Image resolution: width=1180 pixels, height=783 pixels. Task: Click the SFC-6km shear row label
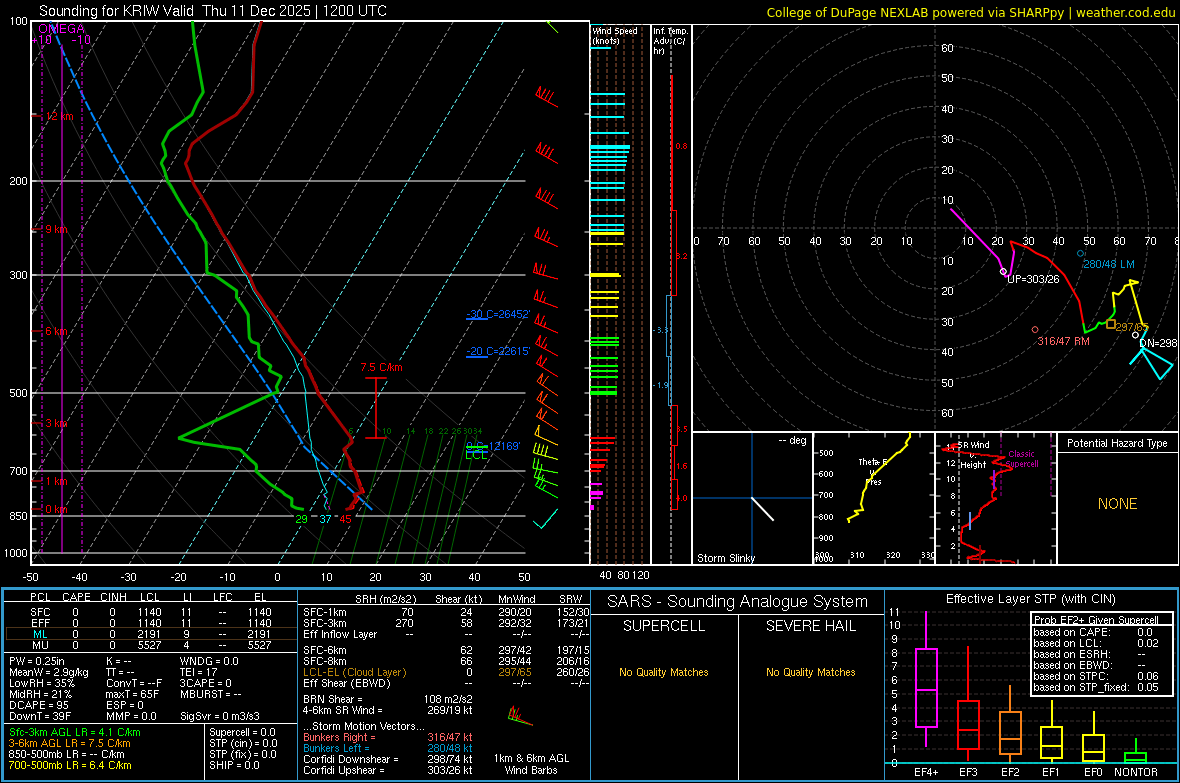(325, 650)
